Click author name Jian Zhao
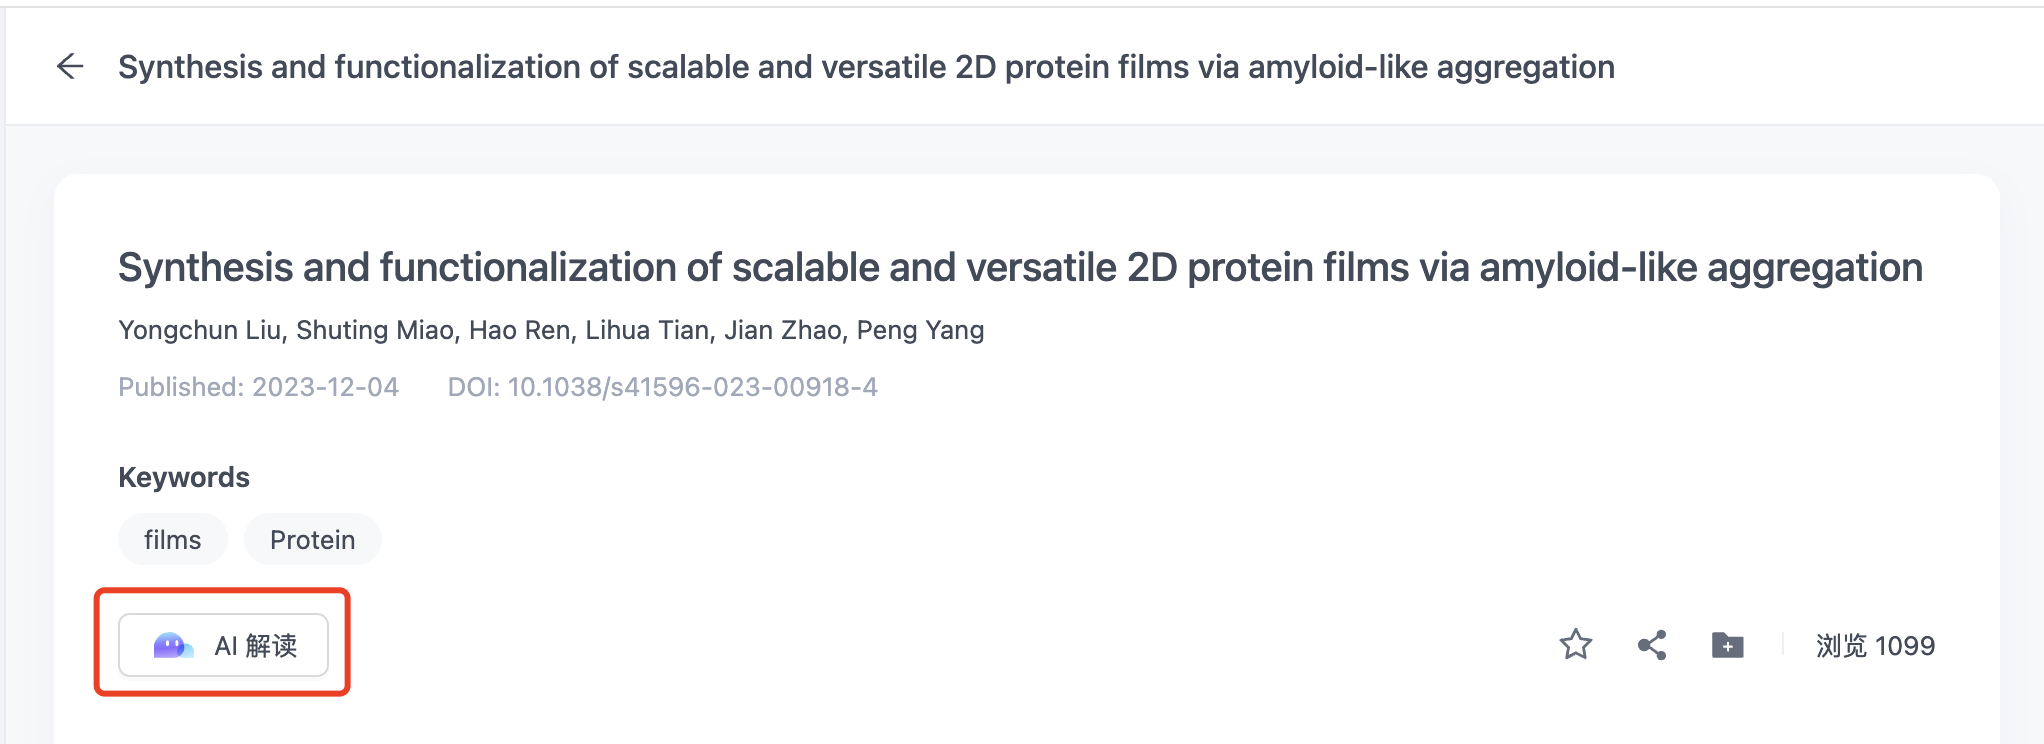The width and height of the screenshot is (2044, 744). pyautogui.click(x=783, y=330)
